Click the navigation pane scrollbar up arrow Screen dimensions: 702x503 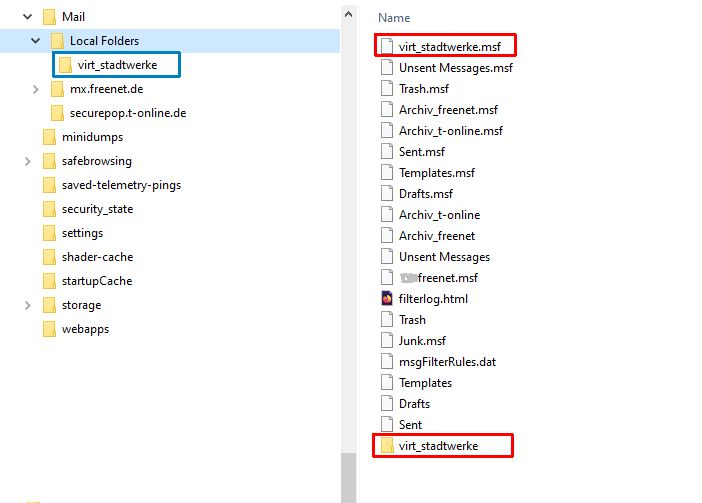[x=348, y=14]
